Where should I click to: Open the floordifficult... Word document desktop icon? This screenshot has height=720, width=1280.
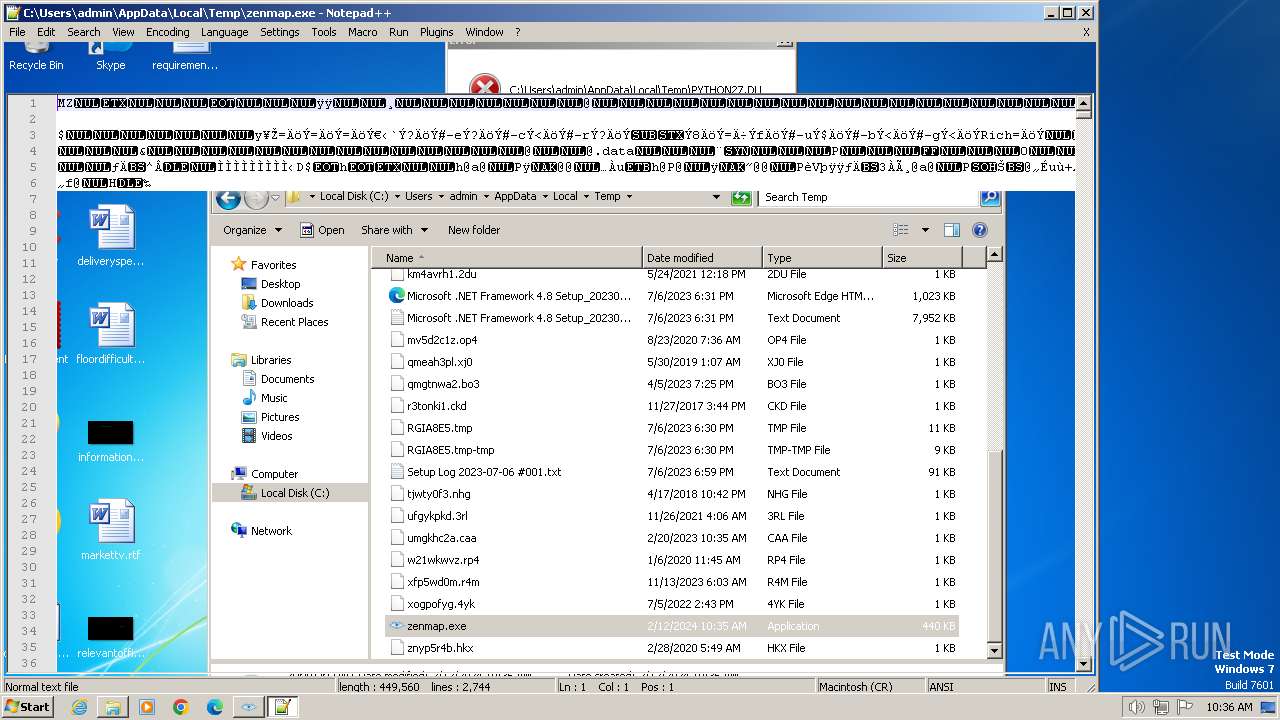110,334
